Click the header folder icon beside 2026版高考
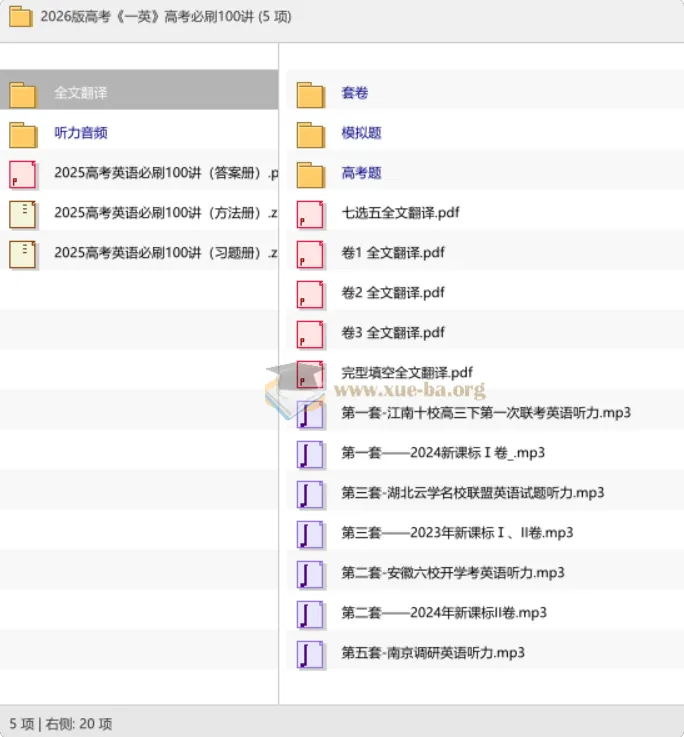Viewport: 684px width, 737px height. [21, 16]
